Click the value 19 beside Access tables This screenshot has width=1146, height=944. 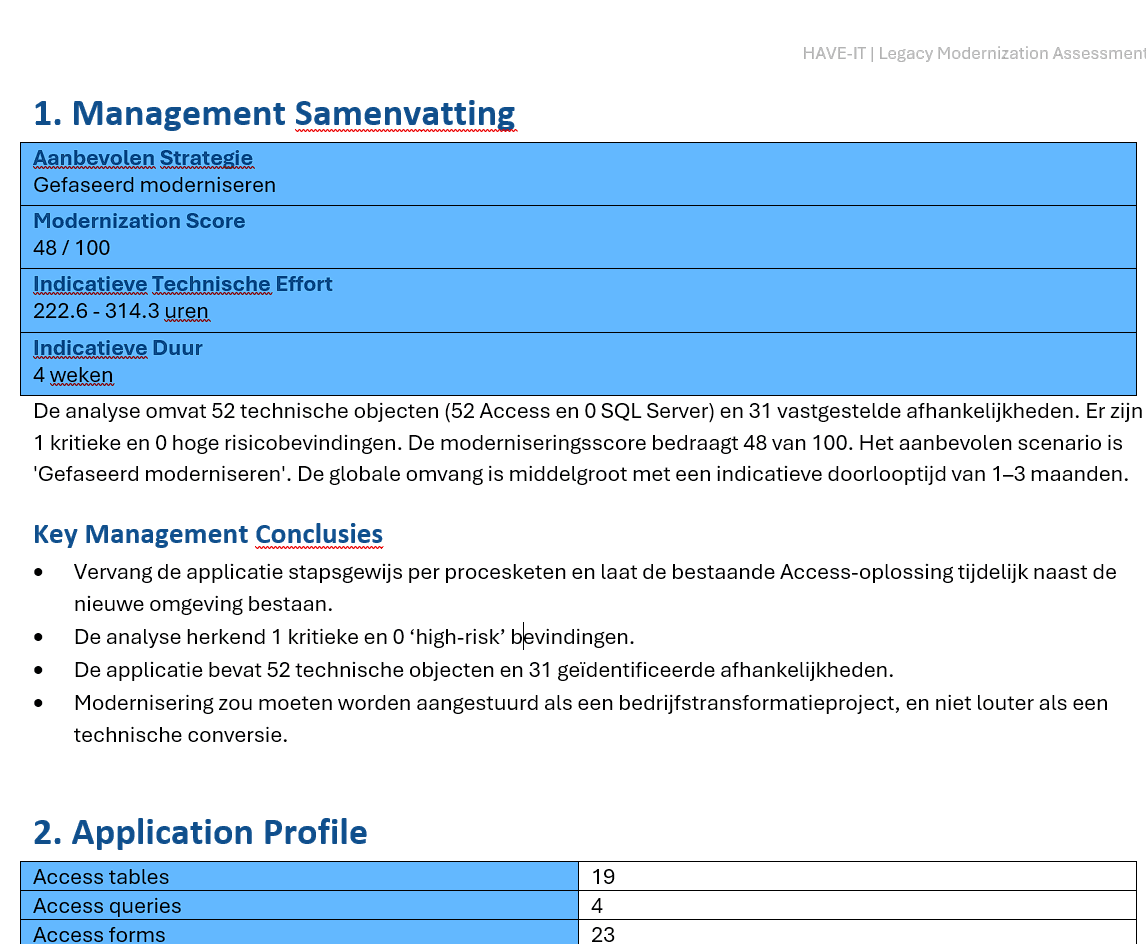603,877
